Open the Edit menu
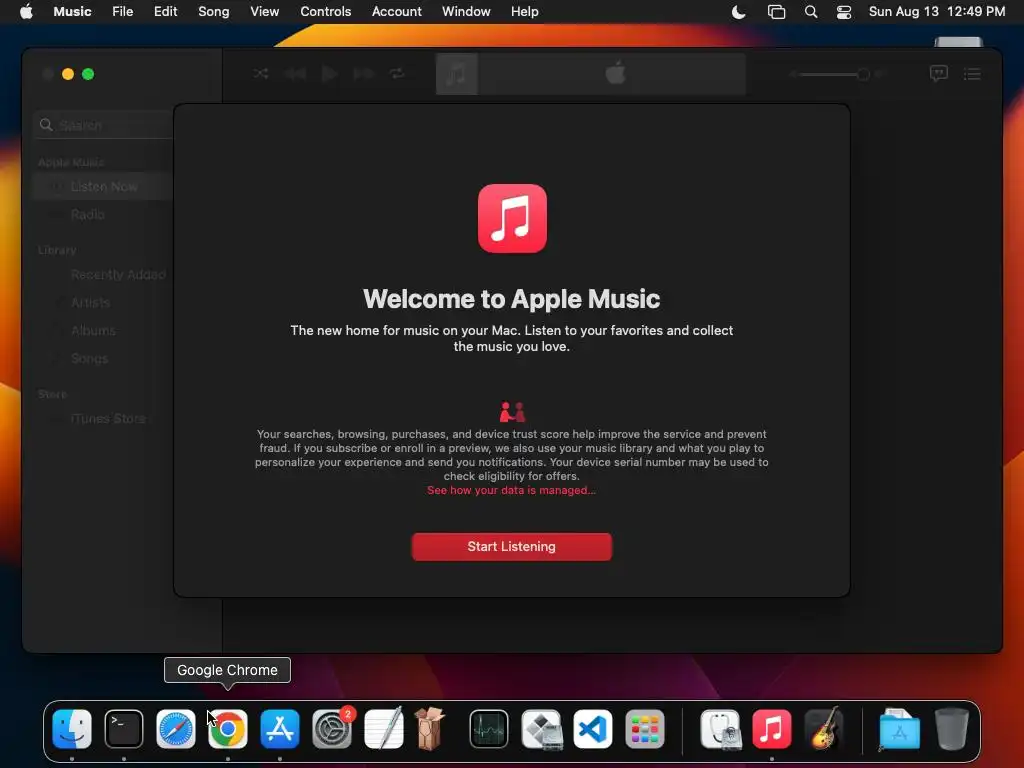This screenshot has height=768, width=1024. 165,12
